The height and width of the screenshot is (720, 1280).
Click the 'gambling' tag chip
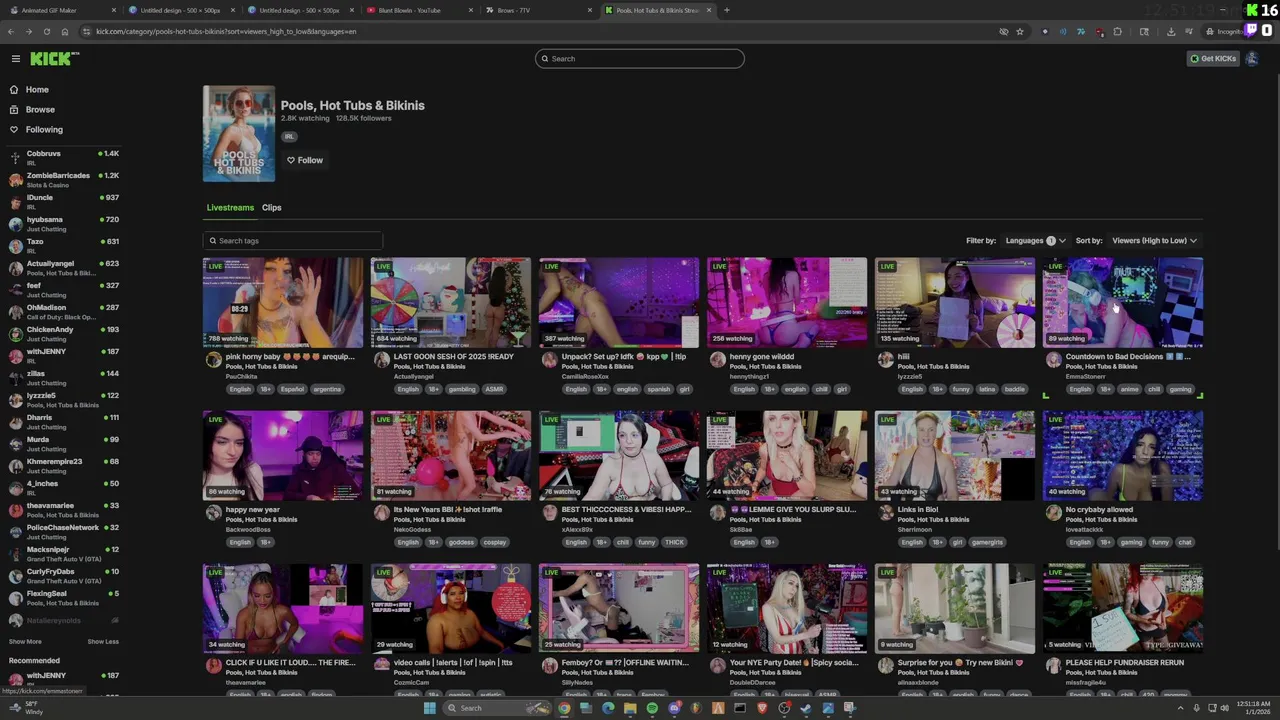tap(462, 390)
